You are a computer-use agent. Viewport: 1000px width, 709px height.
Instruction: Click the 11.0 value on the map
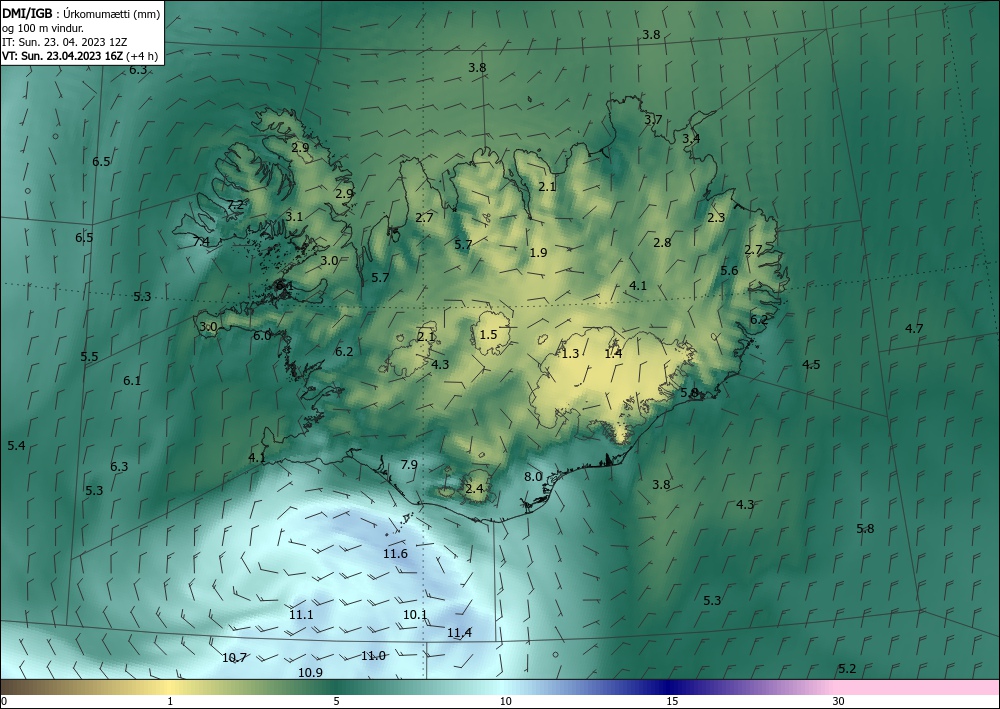pyautogui.click(x=373, y=655)
